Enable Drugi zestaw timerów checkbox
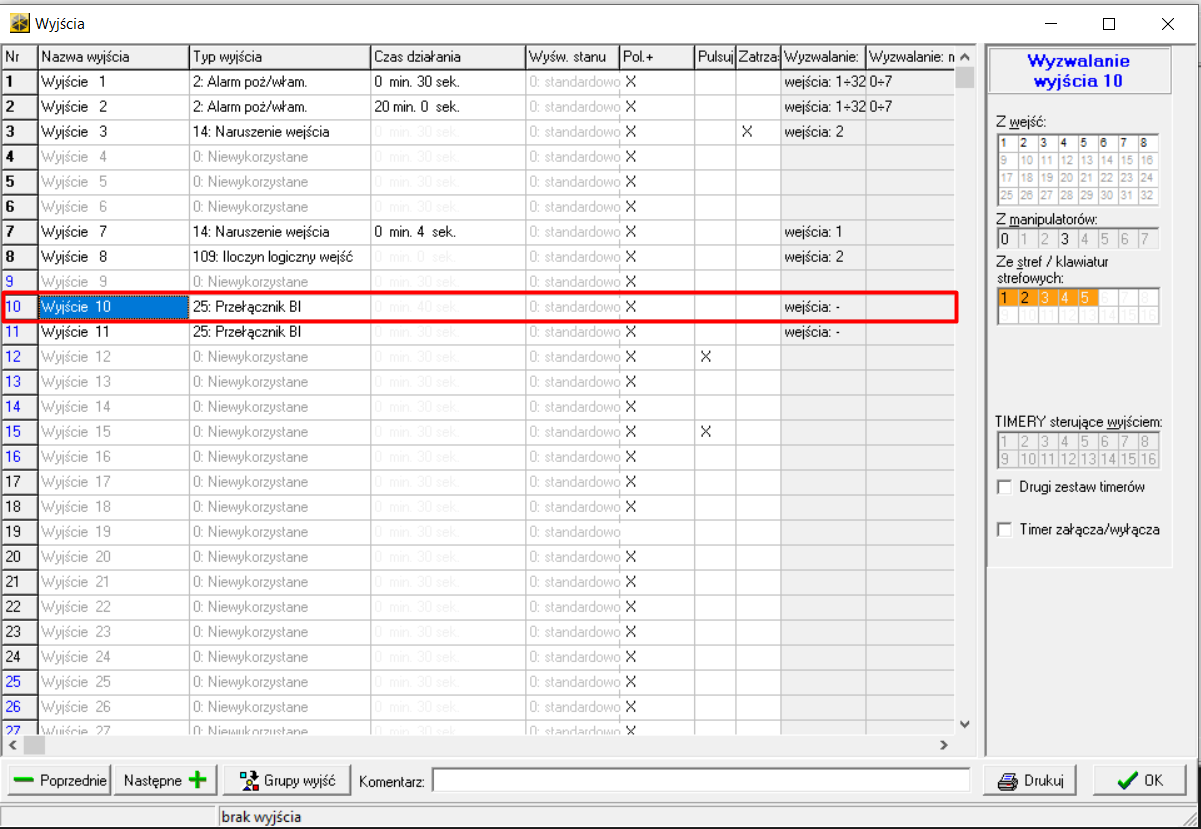This screenshot has height=829, width=1201. [x=1005, y=488]
